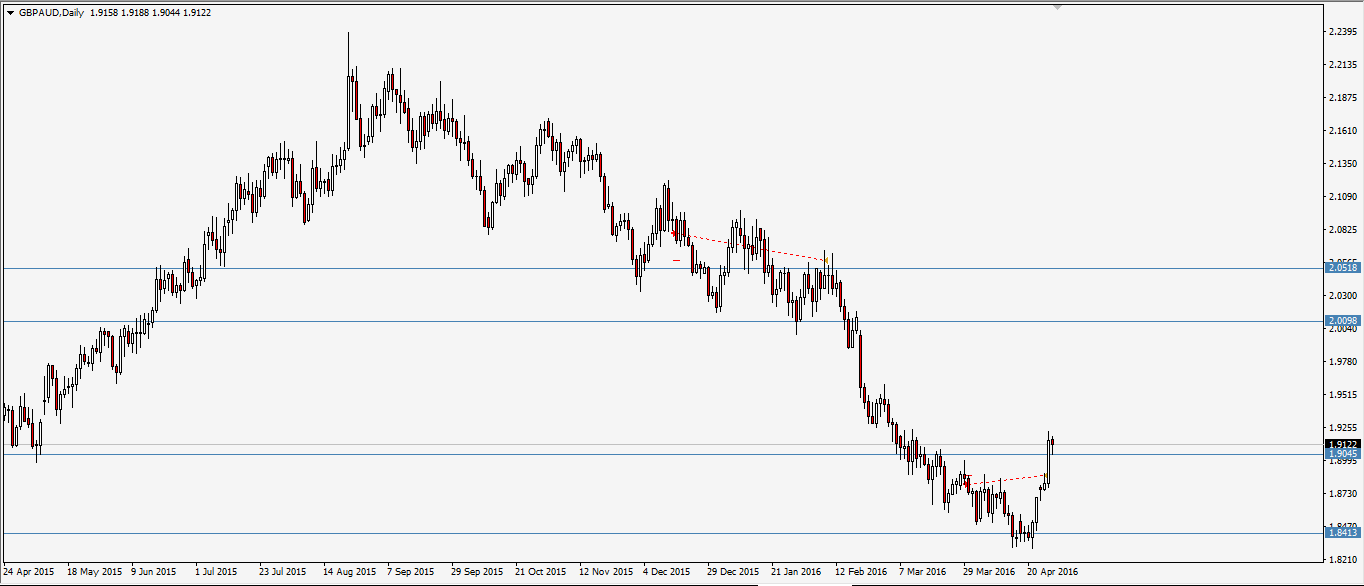
Task: Select the 2.0098 horizontal line price tag
Action: pyautogui.click(x=1342, y=321)
